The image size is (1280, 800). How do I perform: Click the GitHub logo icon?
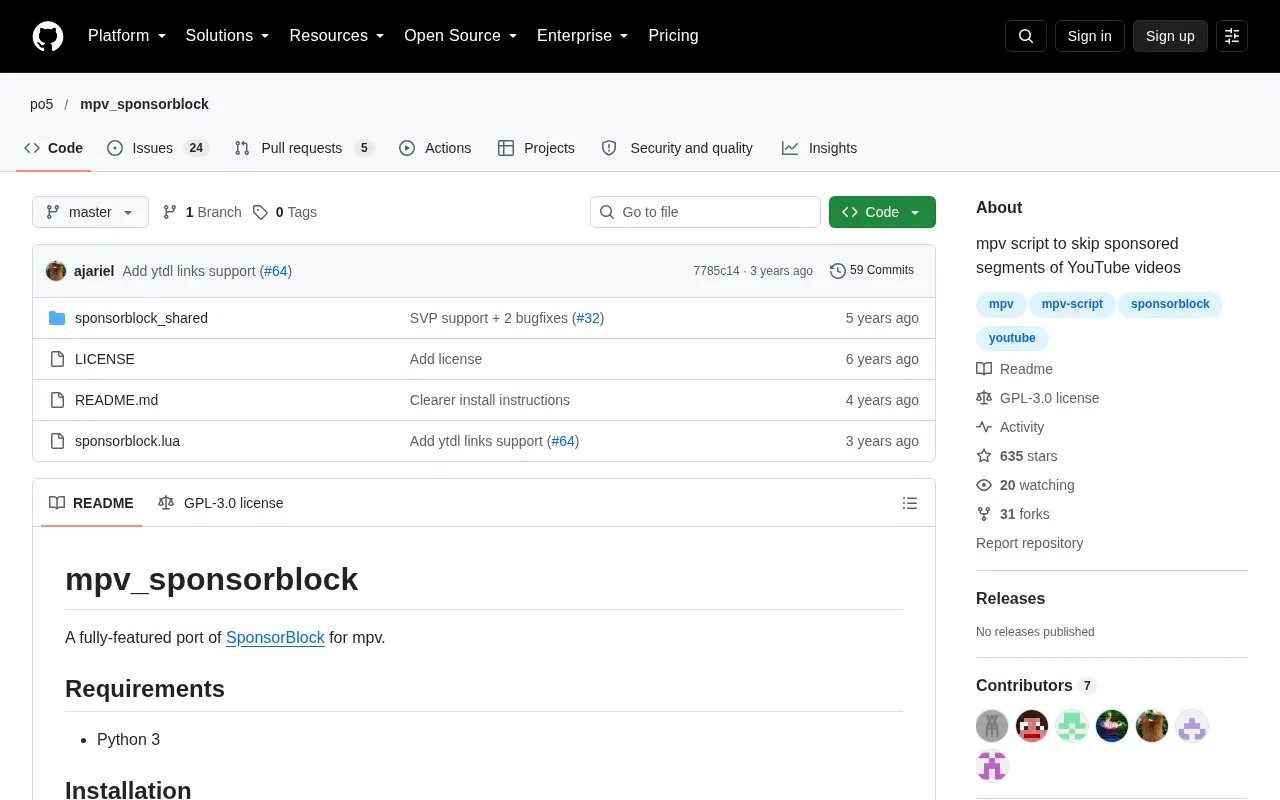[48, 36]
